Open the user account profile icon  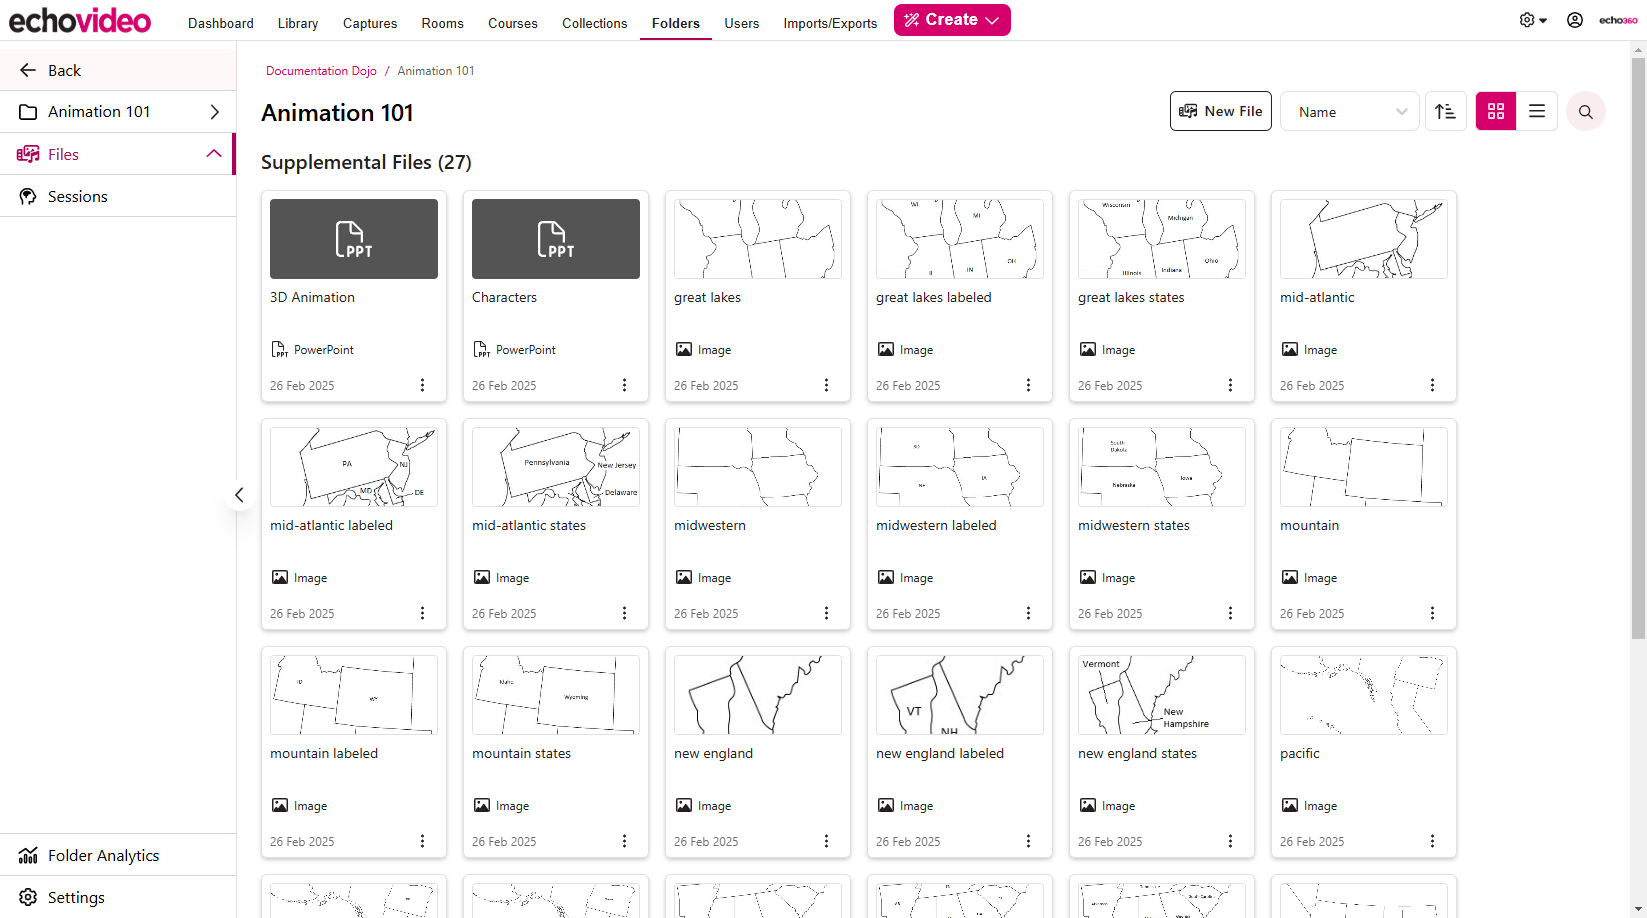[1575, 20]
